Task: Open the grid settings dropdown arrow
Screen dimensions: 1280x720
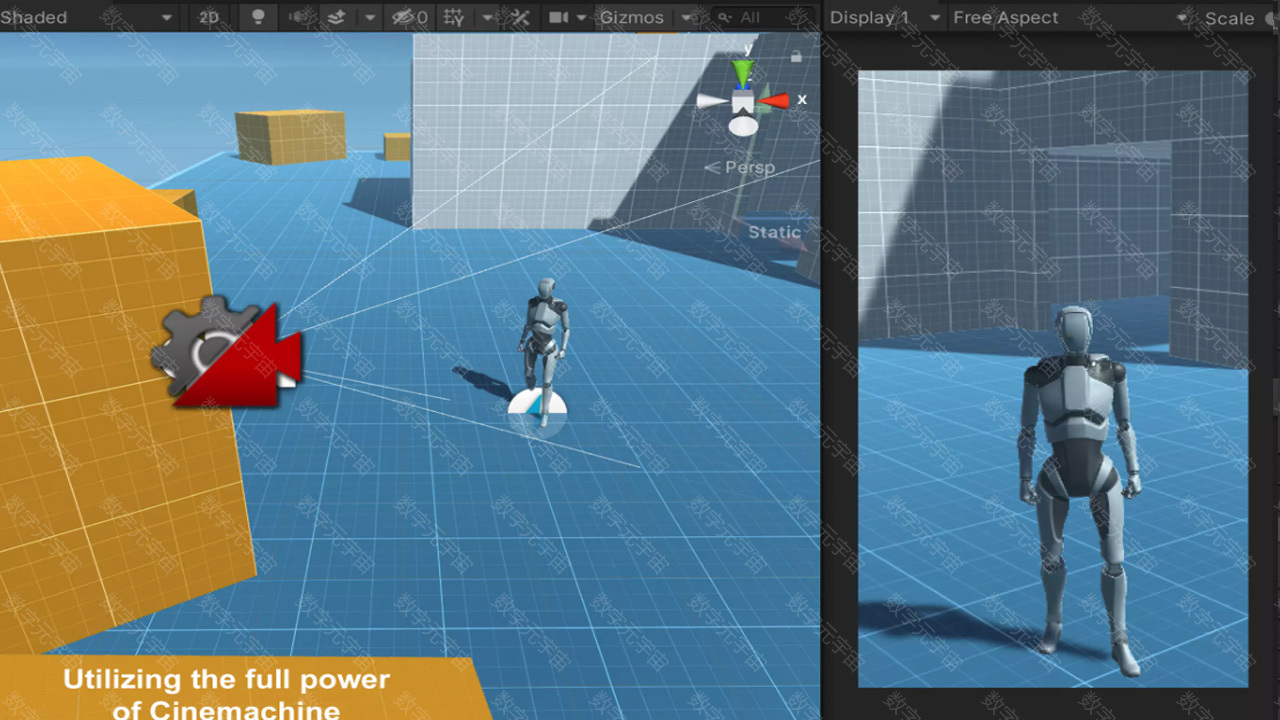Action: [x=488, y=17]
